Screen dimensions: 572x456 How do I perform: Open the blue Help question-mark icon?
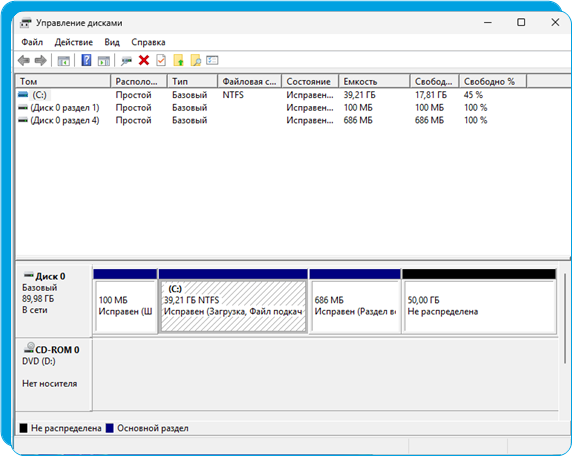click(86, 60)
